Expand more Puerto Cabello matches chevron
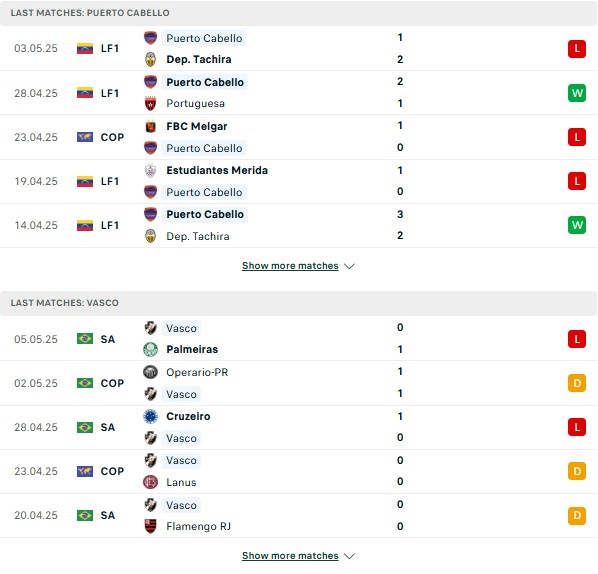The image size is (598, 574). 349,266
